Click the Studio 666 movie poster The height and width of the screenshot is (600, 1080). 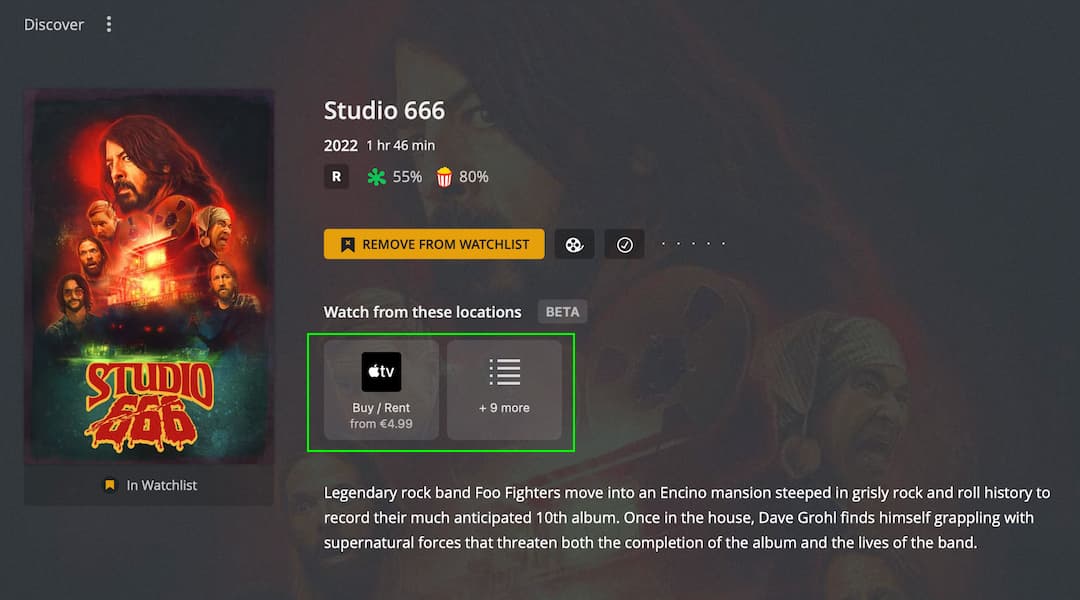coord(149,276)
